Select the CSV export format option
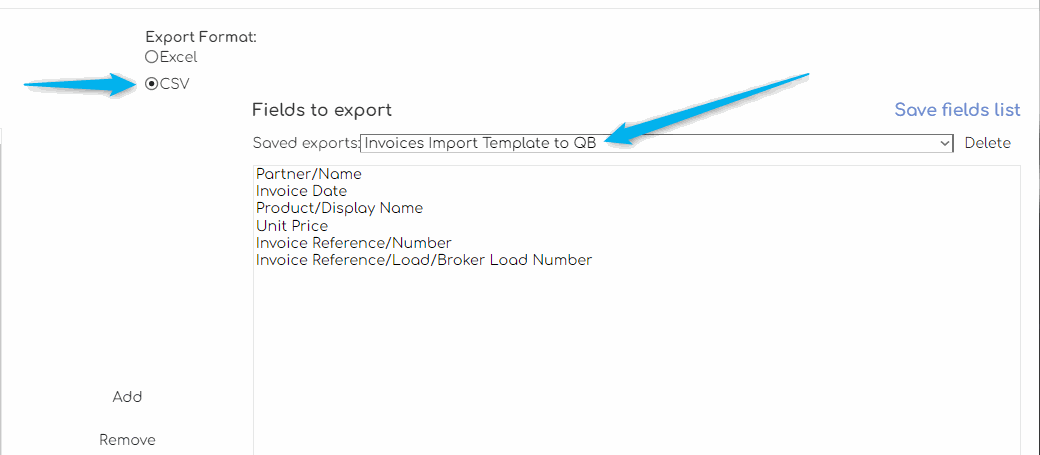Screen dimensions: 1040x455 coord(152,84)
